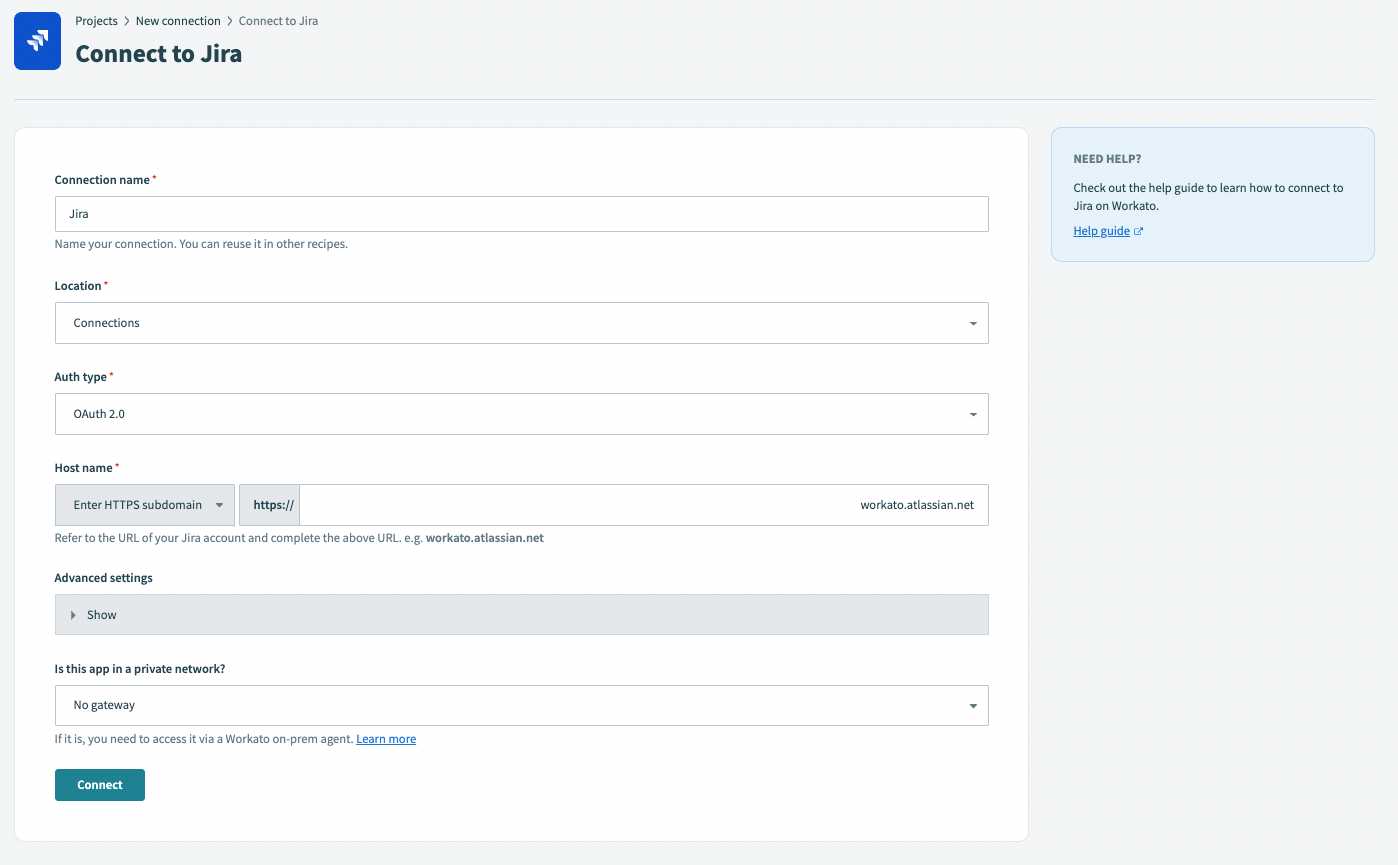Click the Learn more link about on-prem agents

point(386,738)
